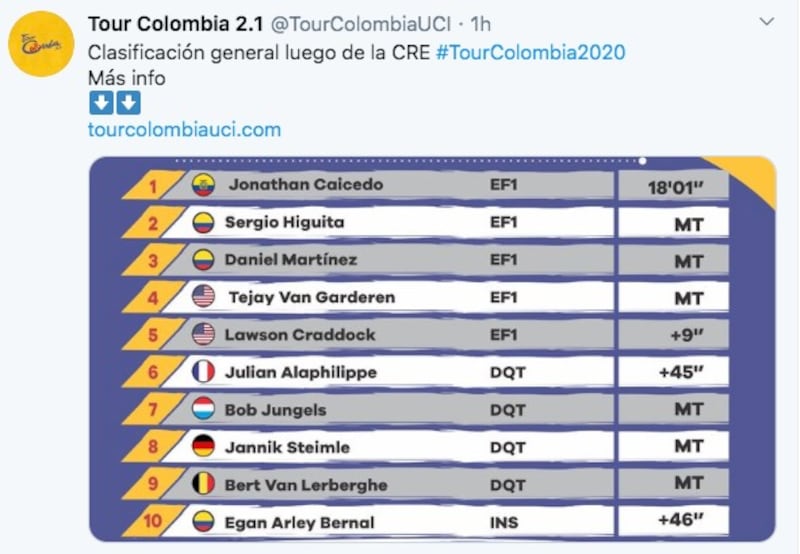This screenshot has height=554, width=800.
Task: Click the Egan Arley Bernal row
Action: [426, 521]
